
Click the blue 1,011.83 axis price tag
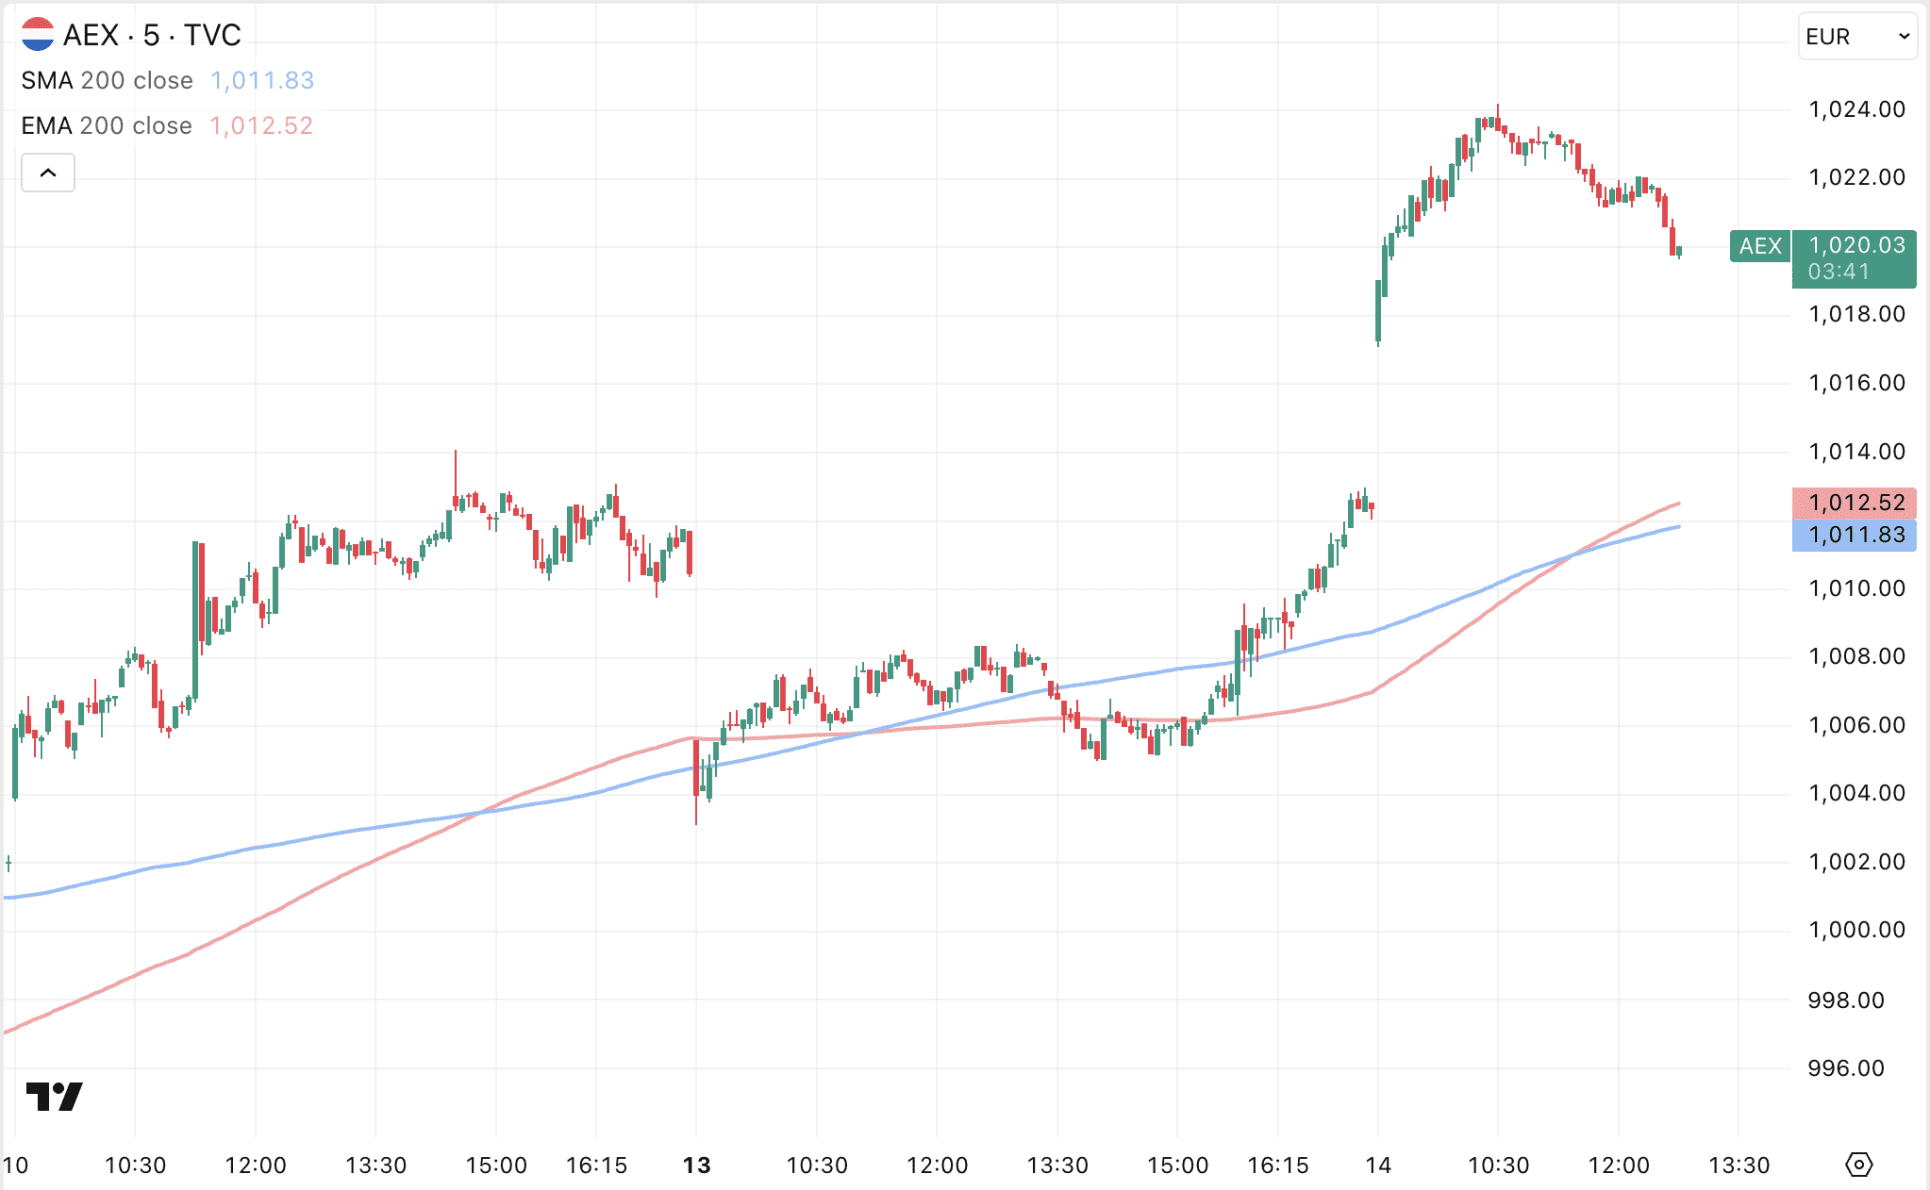(1856, 535)
